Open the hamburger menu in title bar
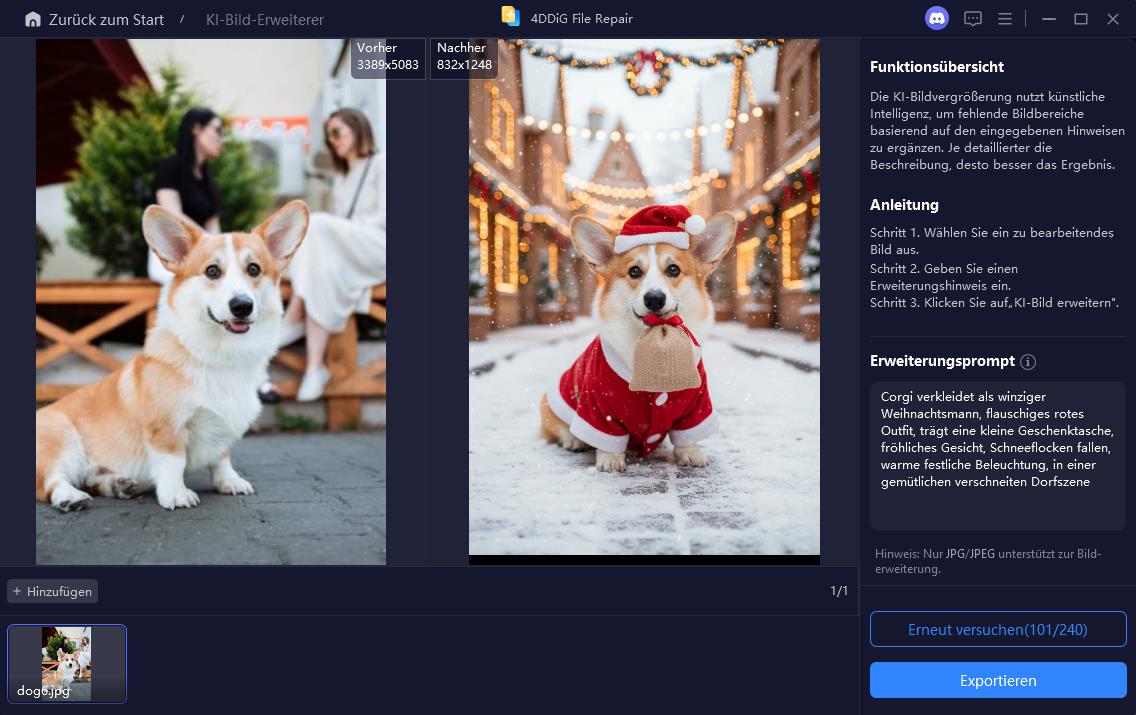 coord(1005,19)
